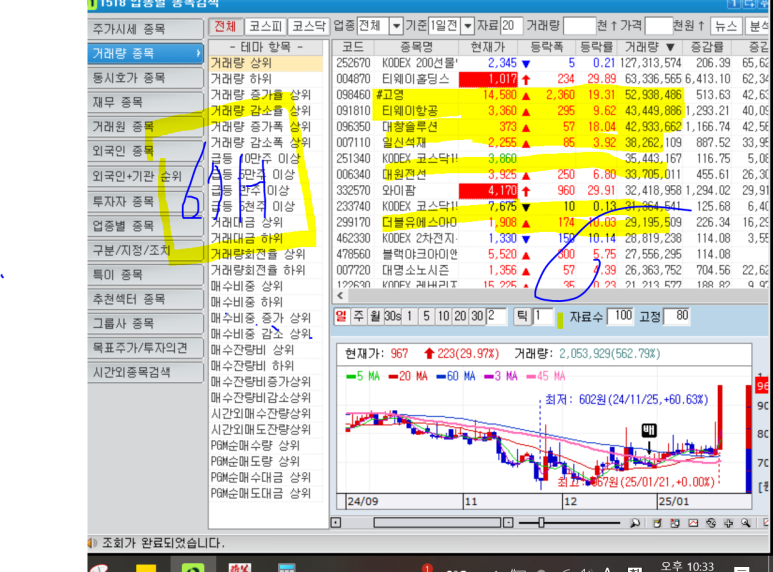Click the 60 MA legend swatch
Image resolution: width=773 pixels, height=572 pixels.
(441, 377)
